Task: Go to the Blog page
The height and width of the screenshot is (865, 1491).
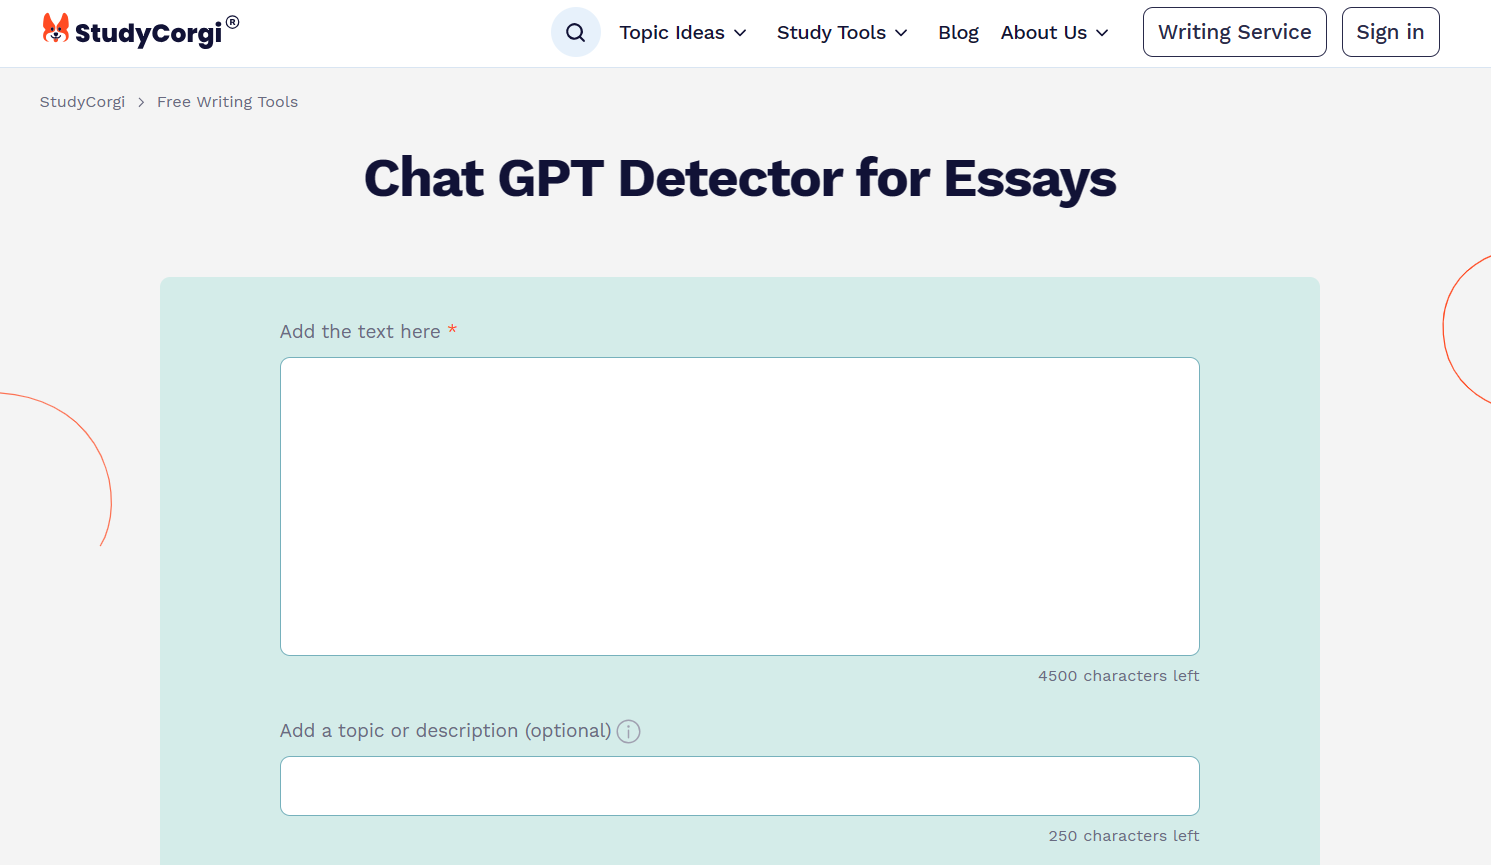Action: pyautogui.click(x=958, y=33)
